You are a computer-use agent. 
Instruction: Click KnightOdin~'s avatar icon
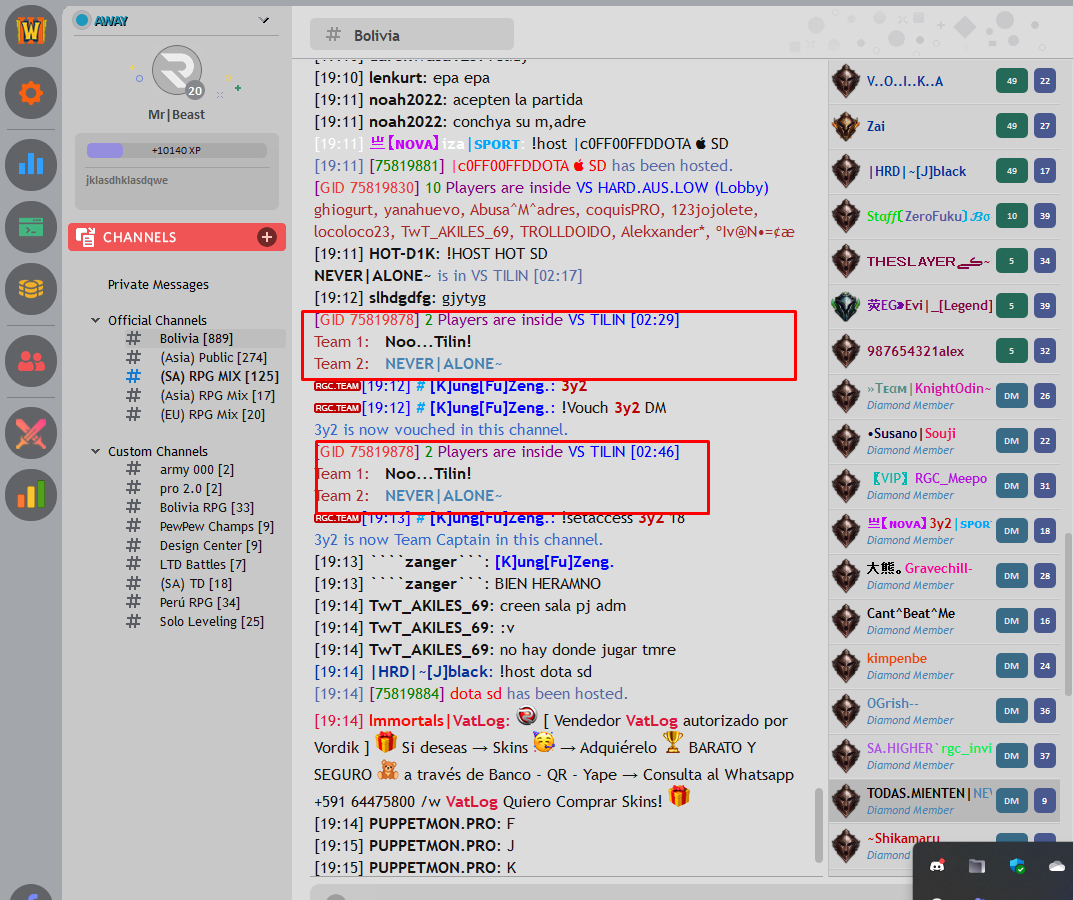[846, 396]
